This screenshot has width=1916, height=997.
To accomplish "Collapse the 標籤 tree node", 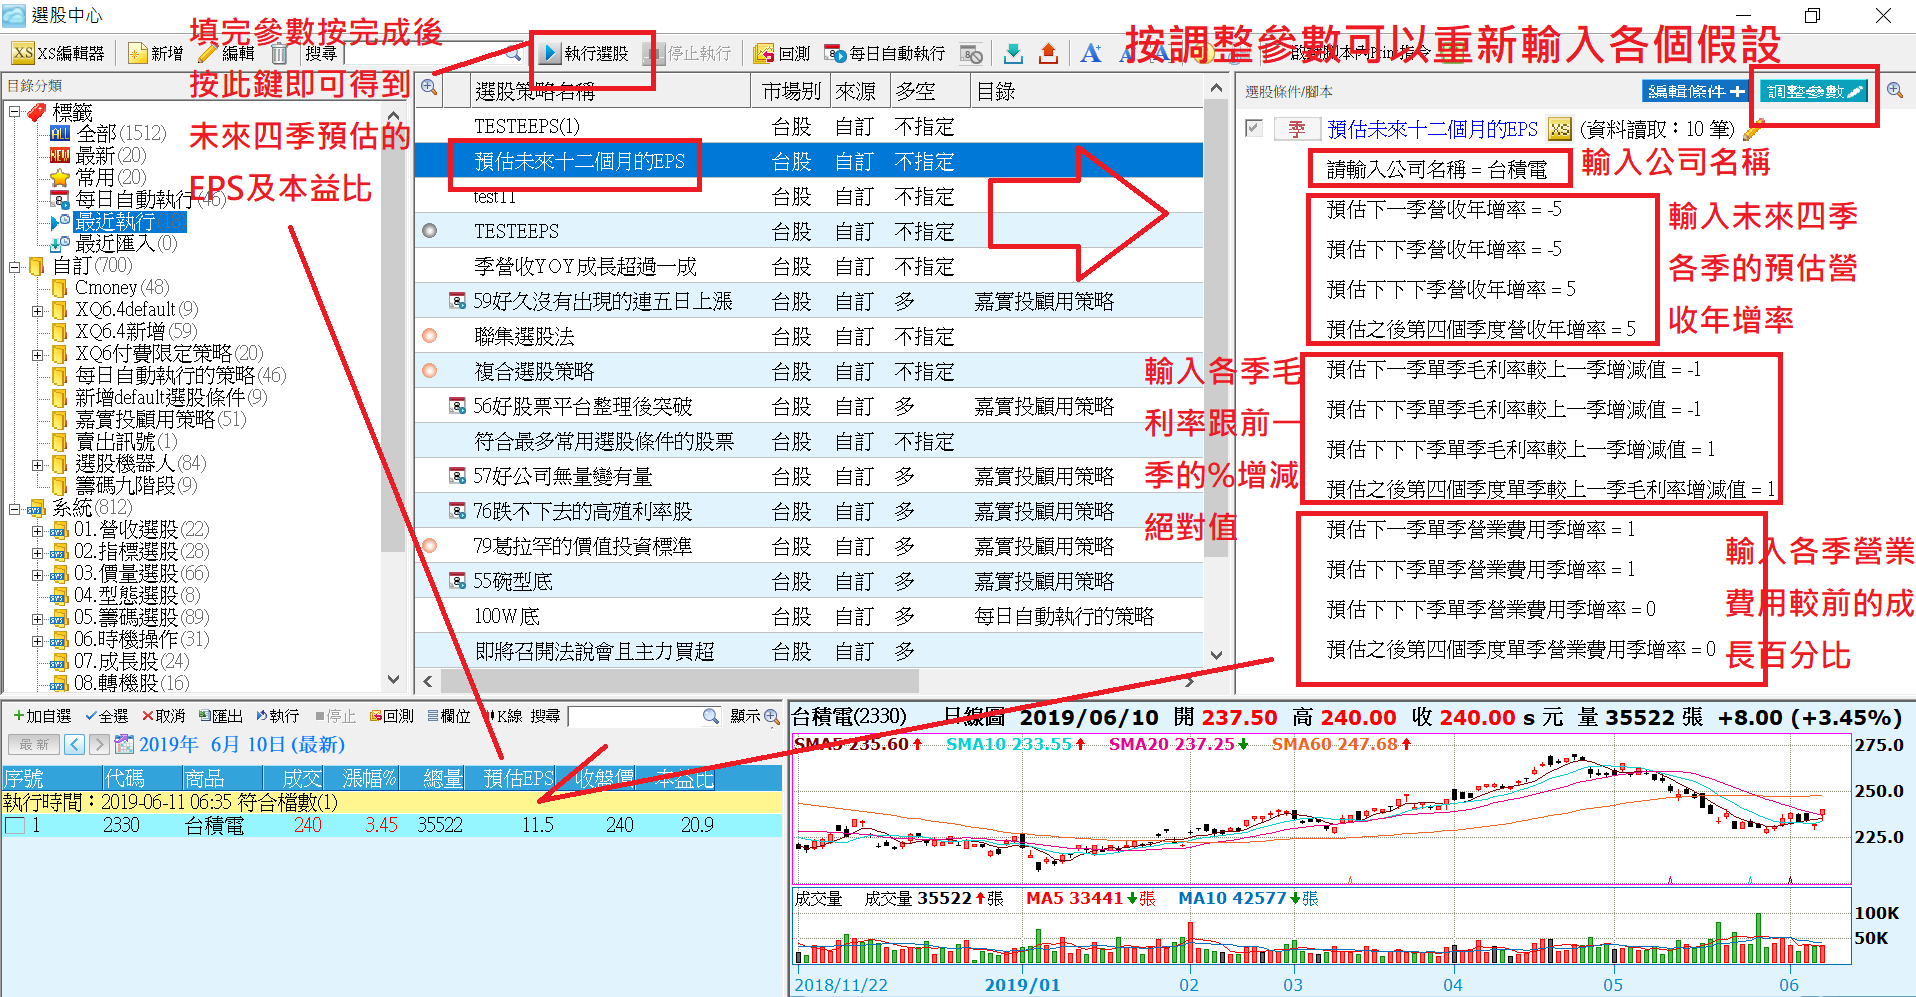I will pos(15,111).
